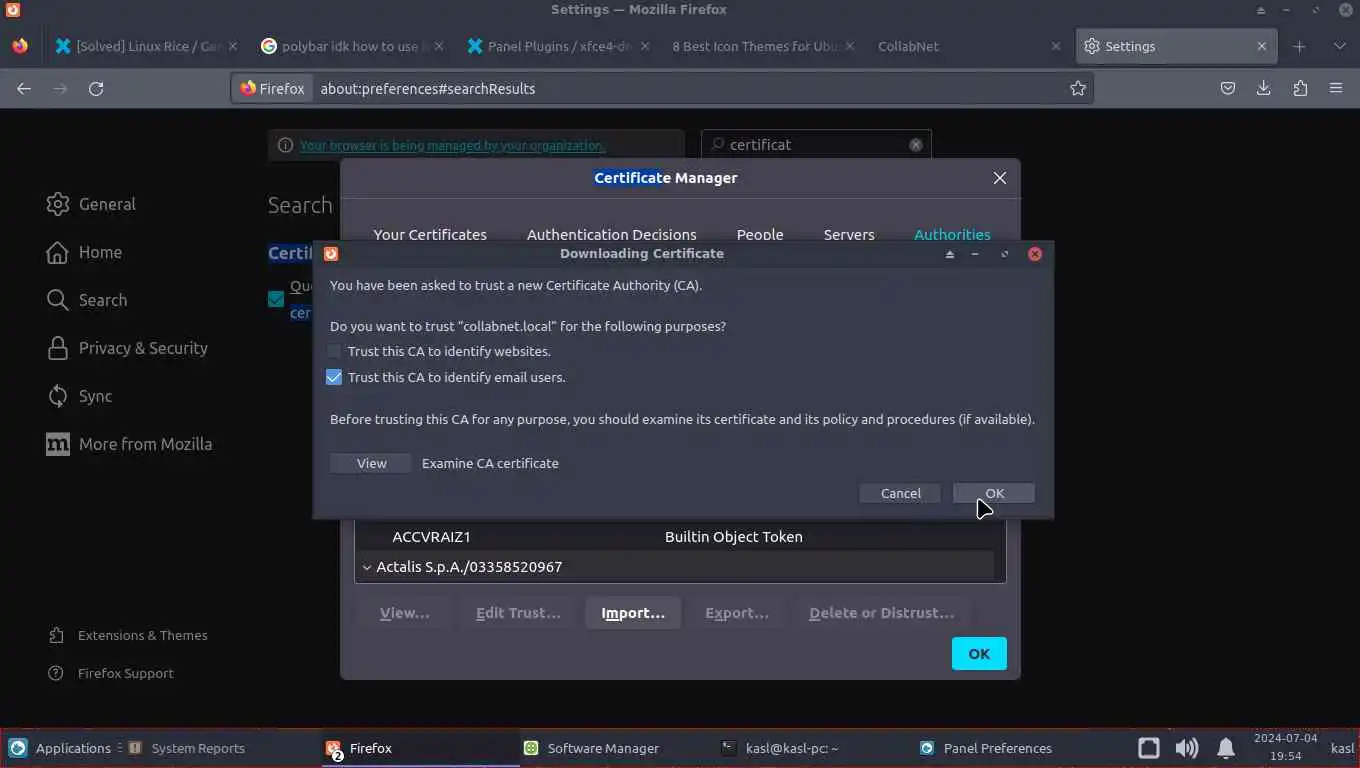1360x768 pixels.
Task: Switch to the Your Certificates tab
Action: (430, 235)
